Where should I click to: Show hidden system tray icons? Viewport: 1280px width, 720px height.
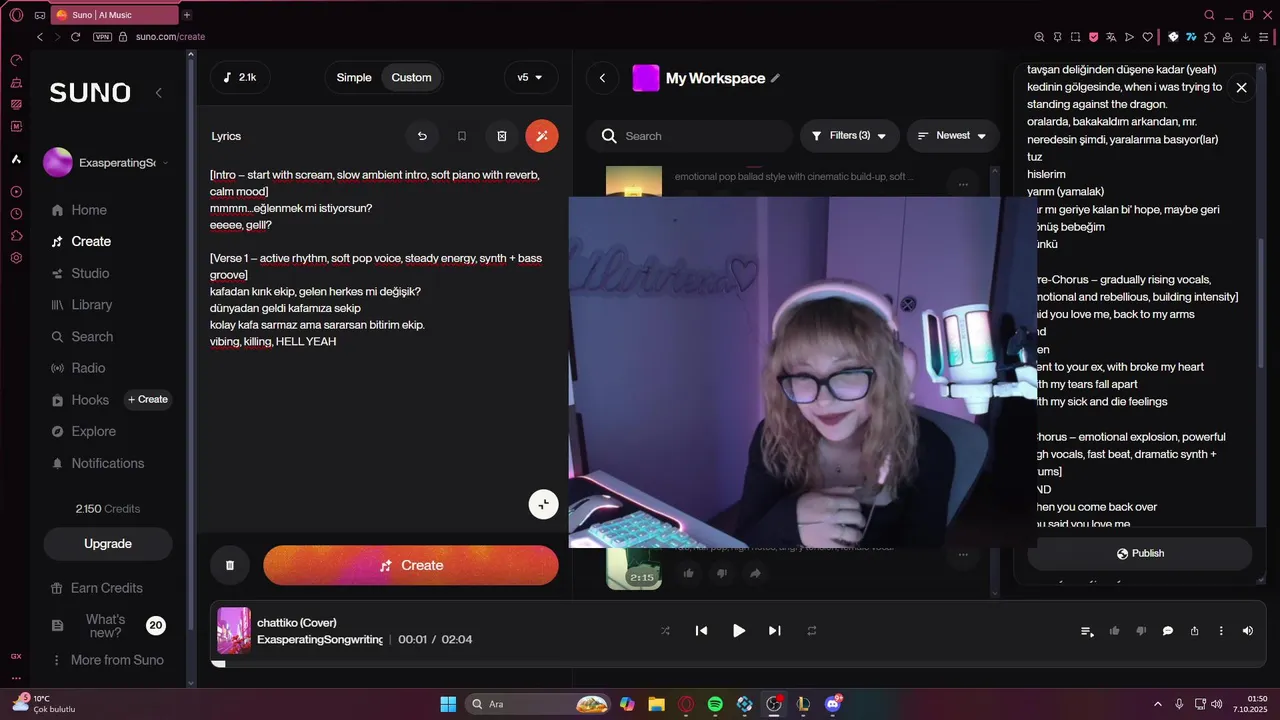click(x=1158, y=704)
